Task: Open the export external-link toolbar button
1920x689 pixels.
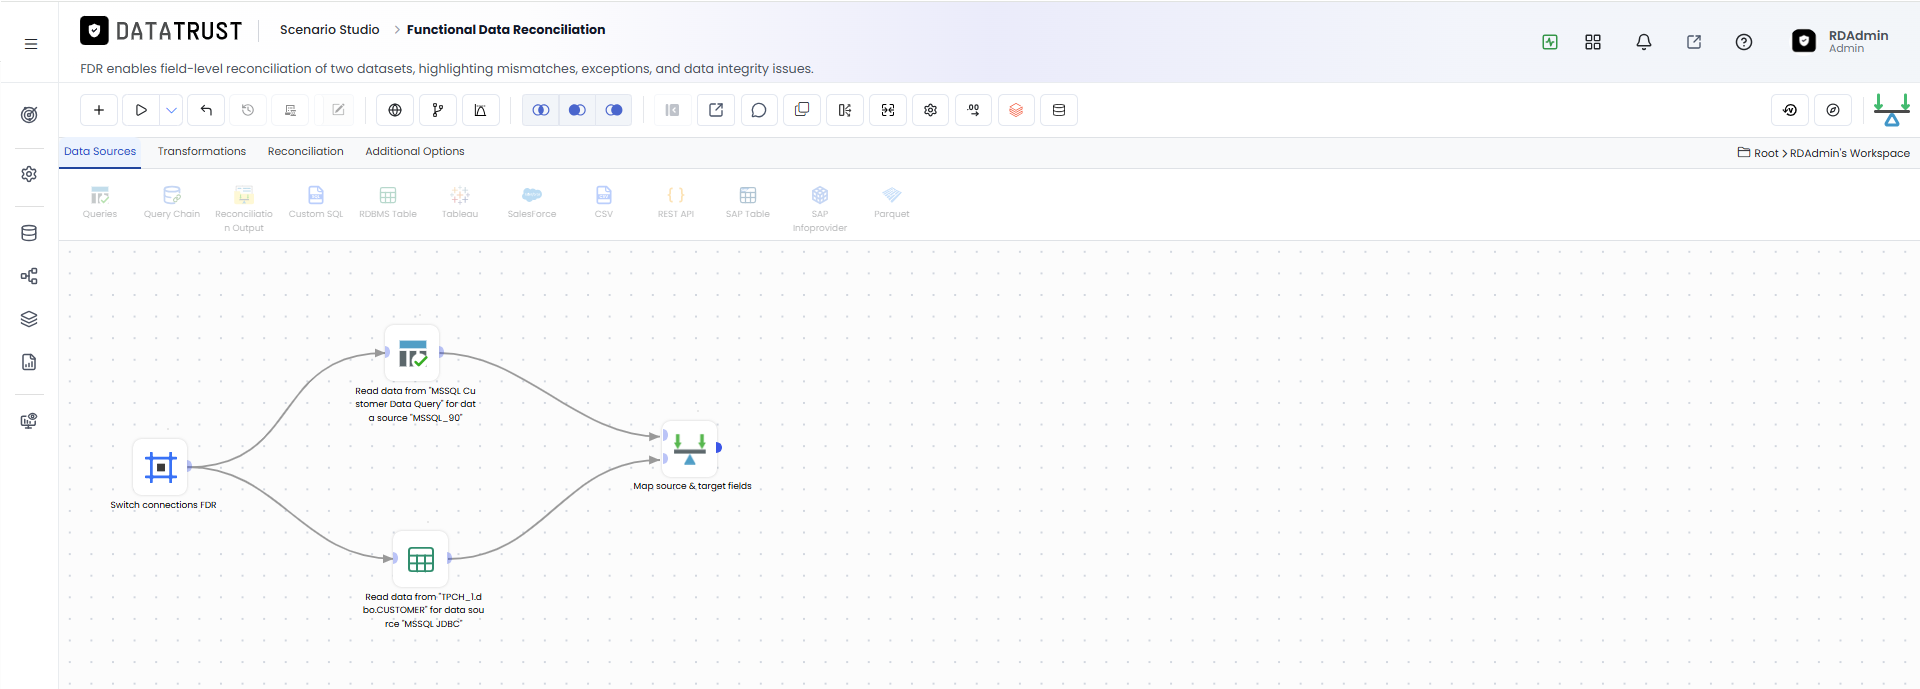Action: click(x=716, y=110)
